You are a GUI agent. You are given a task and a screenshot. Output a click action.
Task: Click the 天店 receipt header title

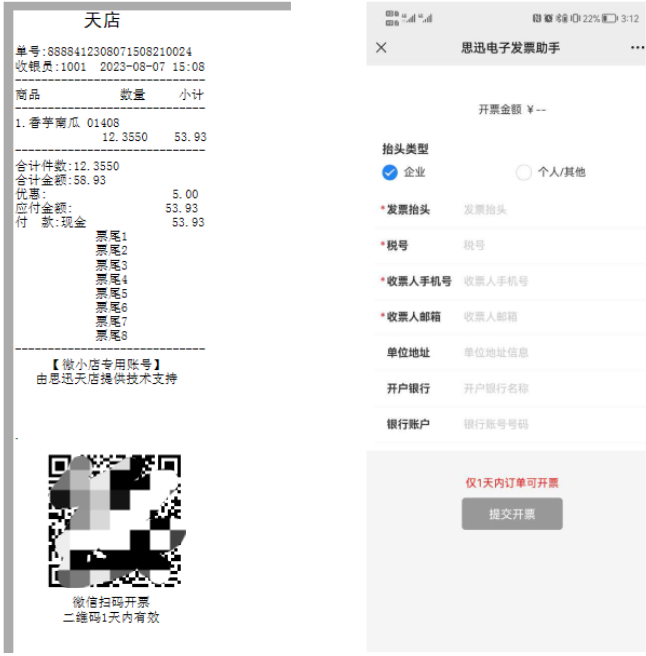coord(102,20)
